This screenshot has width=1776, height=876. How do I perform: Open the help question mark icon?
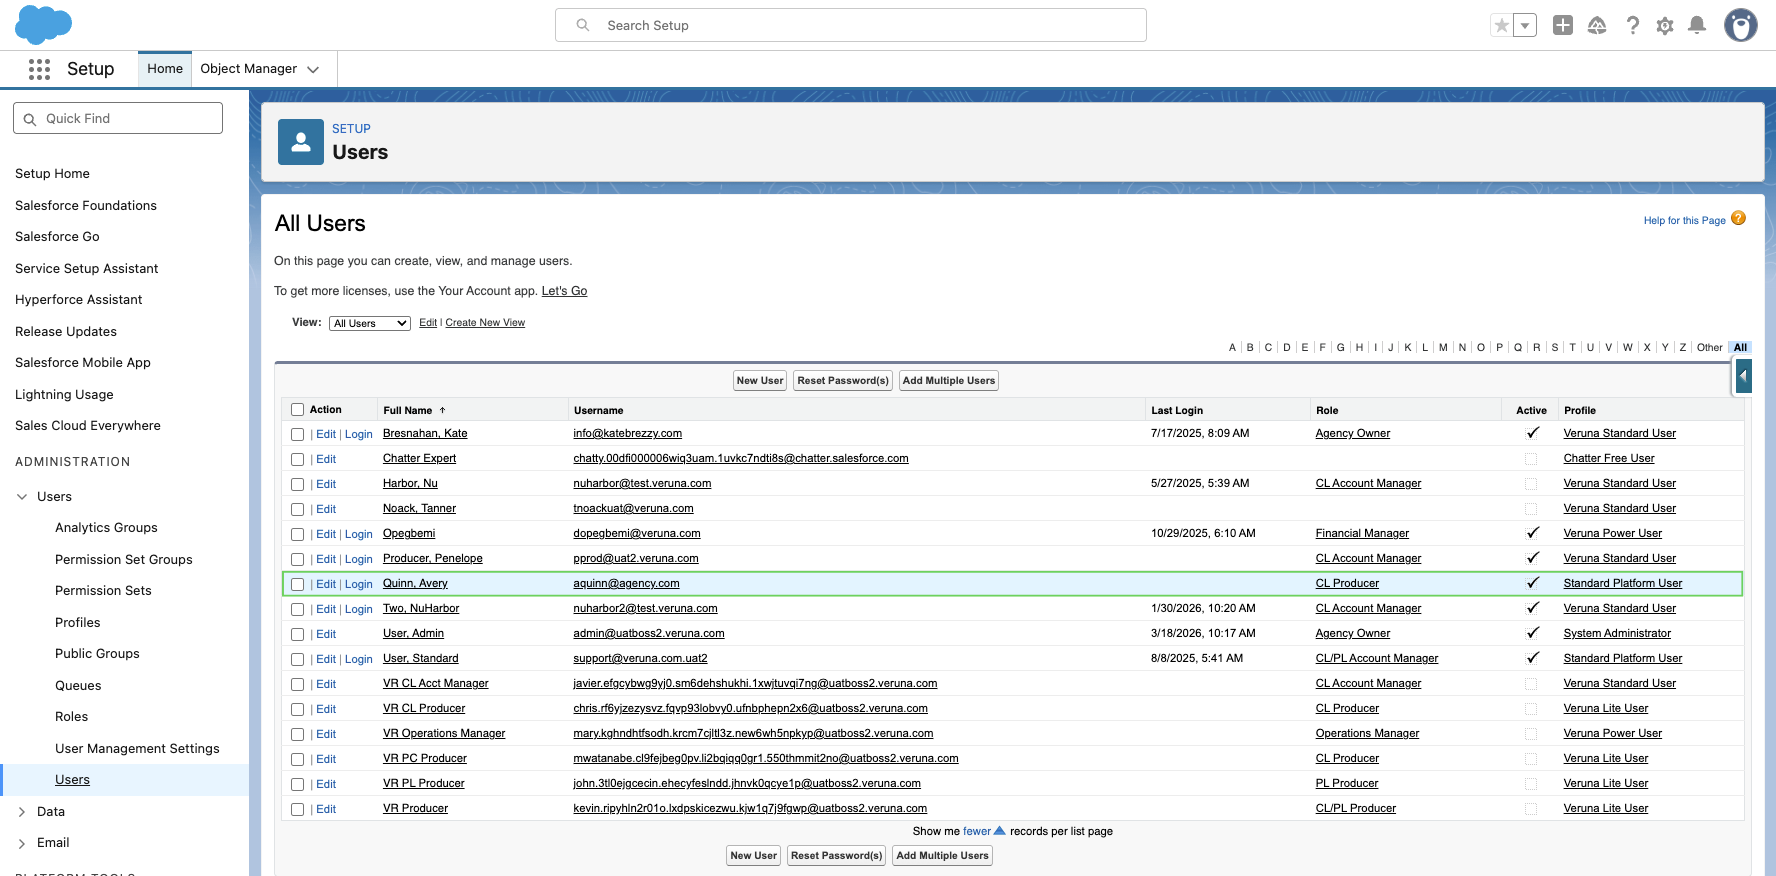(1632, 25)
